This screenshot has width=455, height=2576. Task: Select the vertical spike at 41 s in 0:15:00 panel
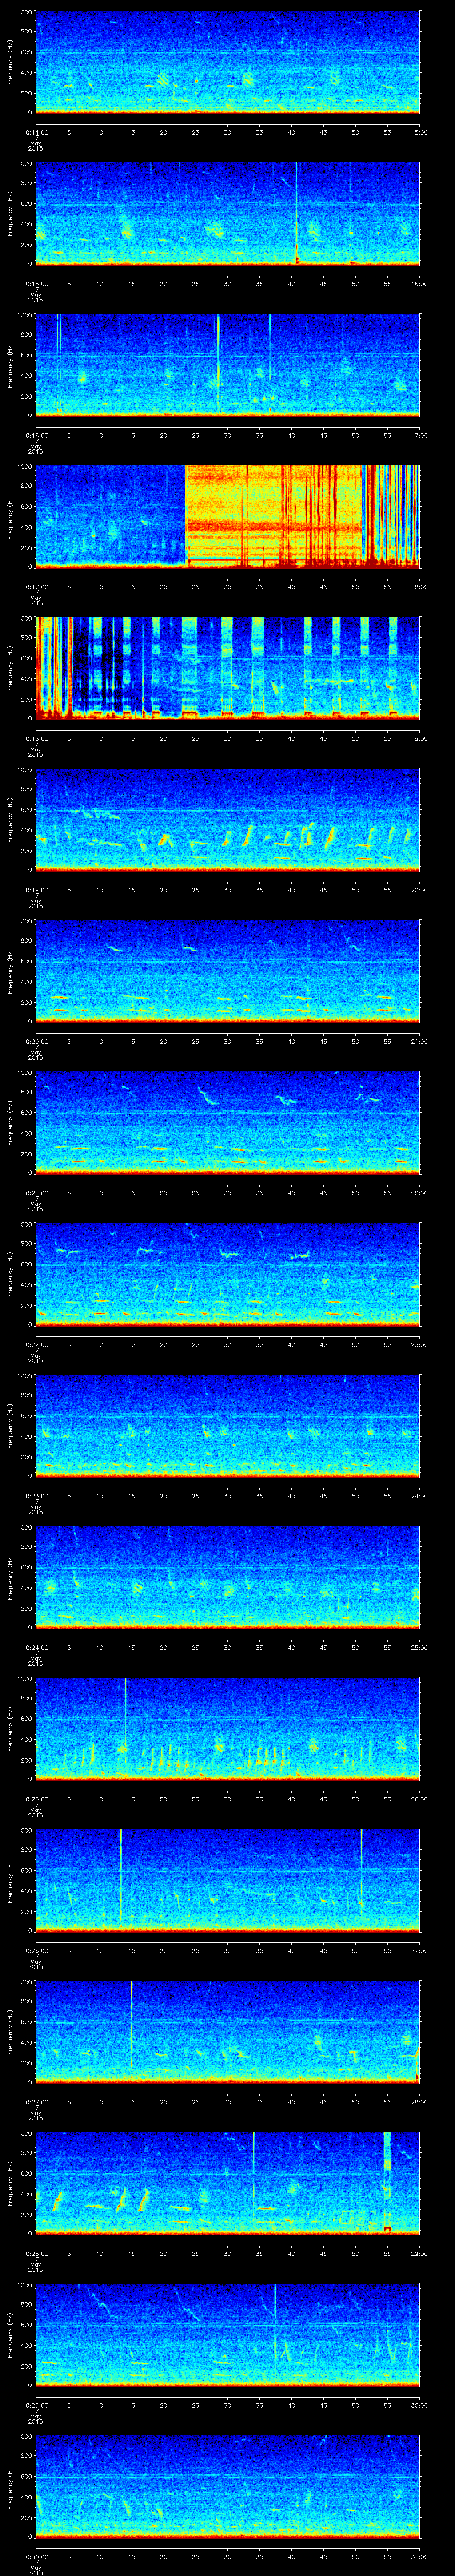[297, 215]
